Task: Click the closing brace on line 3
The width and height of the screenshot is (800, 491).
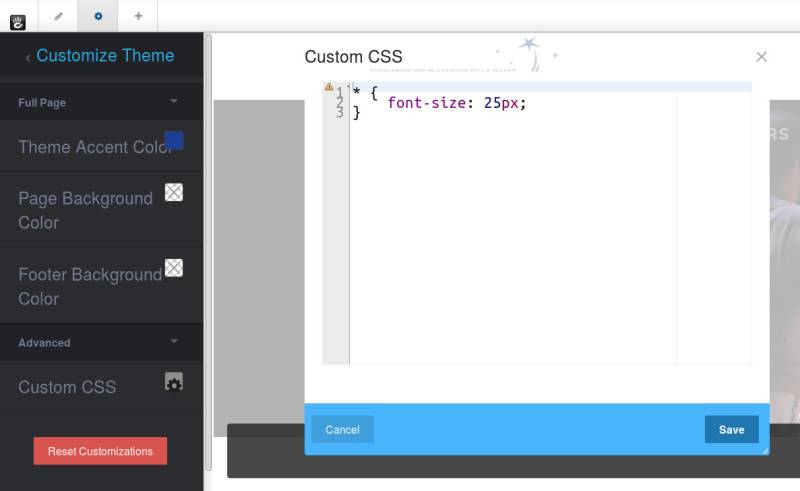Action: (357, 113)
